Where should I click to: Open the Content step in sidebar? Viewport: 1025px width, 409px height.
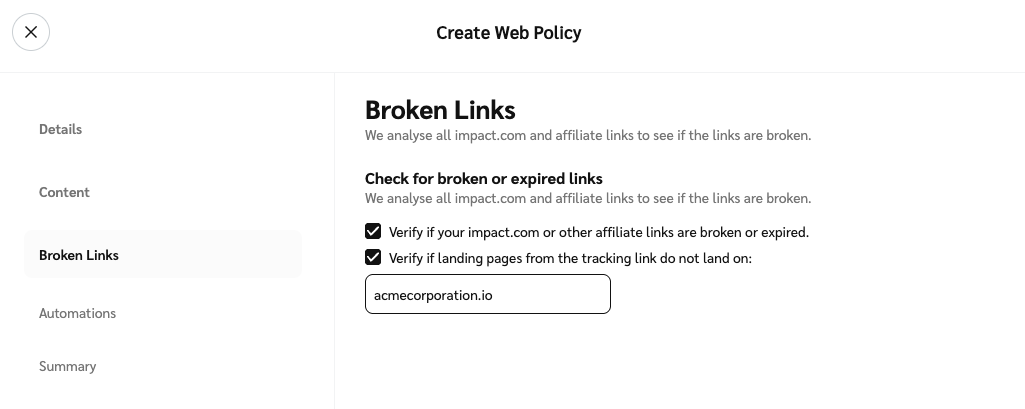tap(64, 192)
